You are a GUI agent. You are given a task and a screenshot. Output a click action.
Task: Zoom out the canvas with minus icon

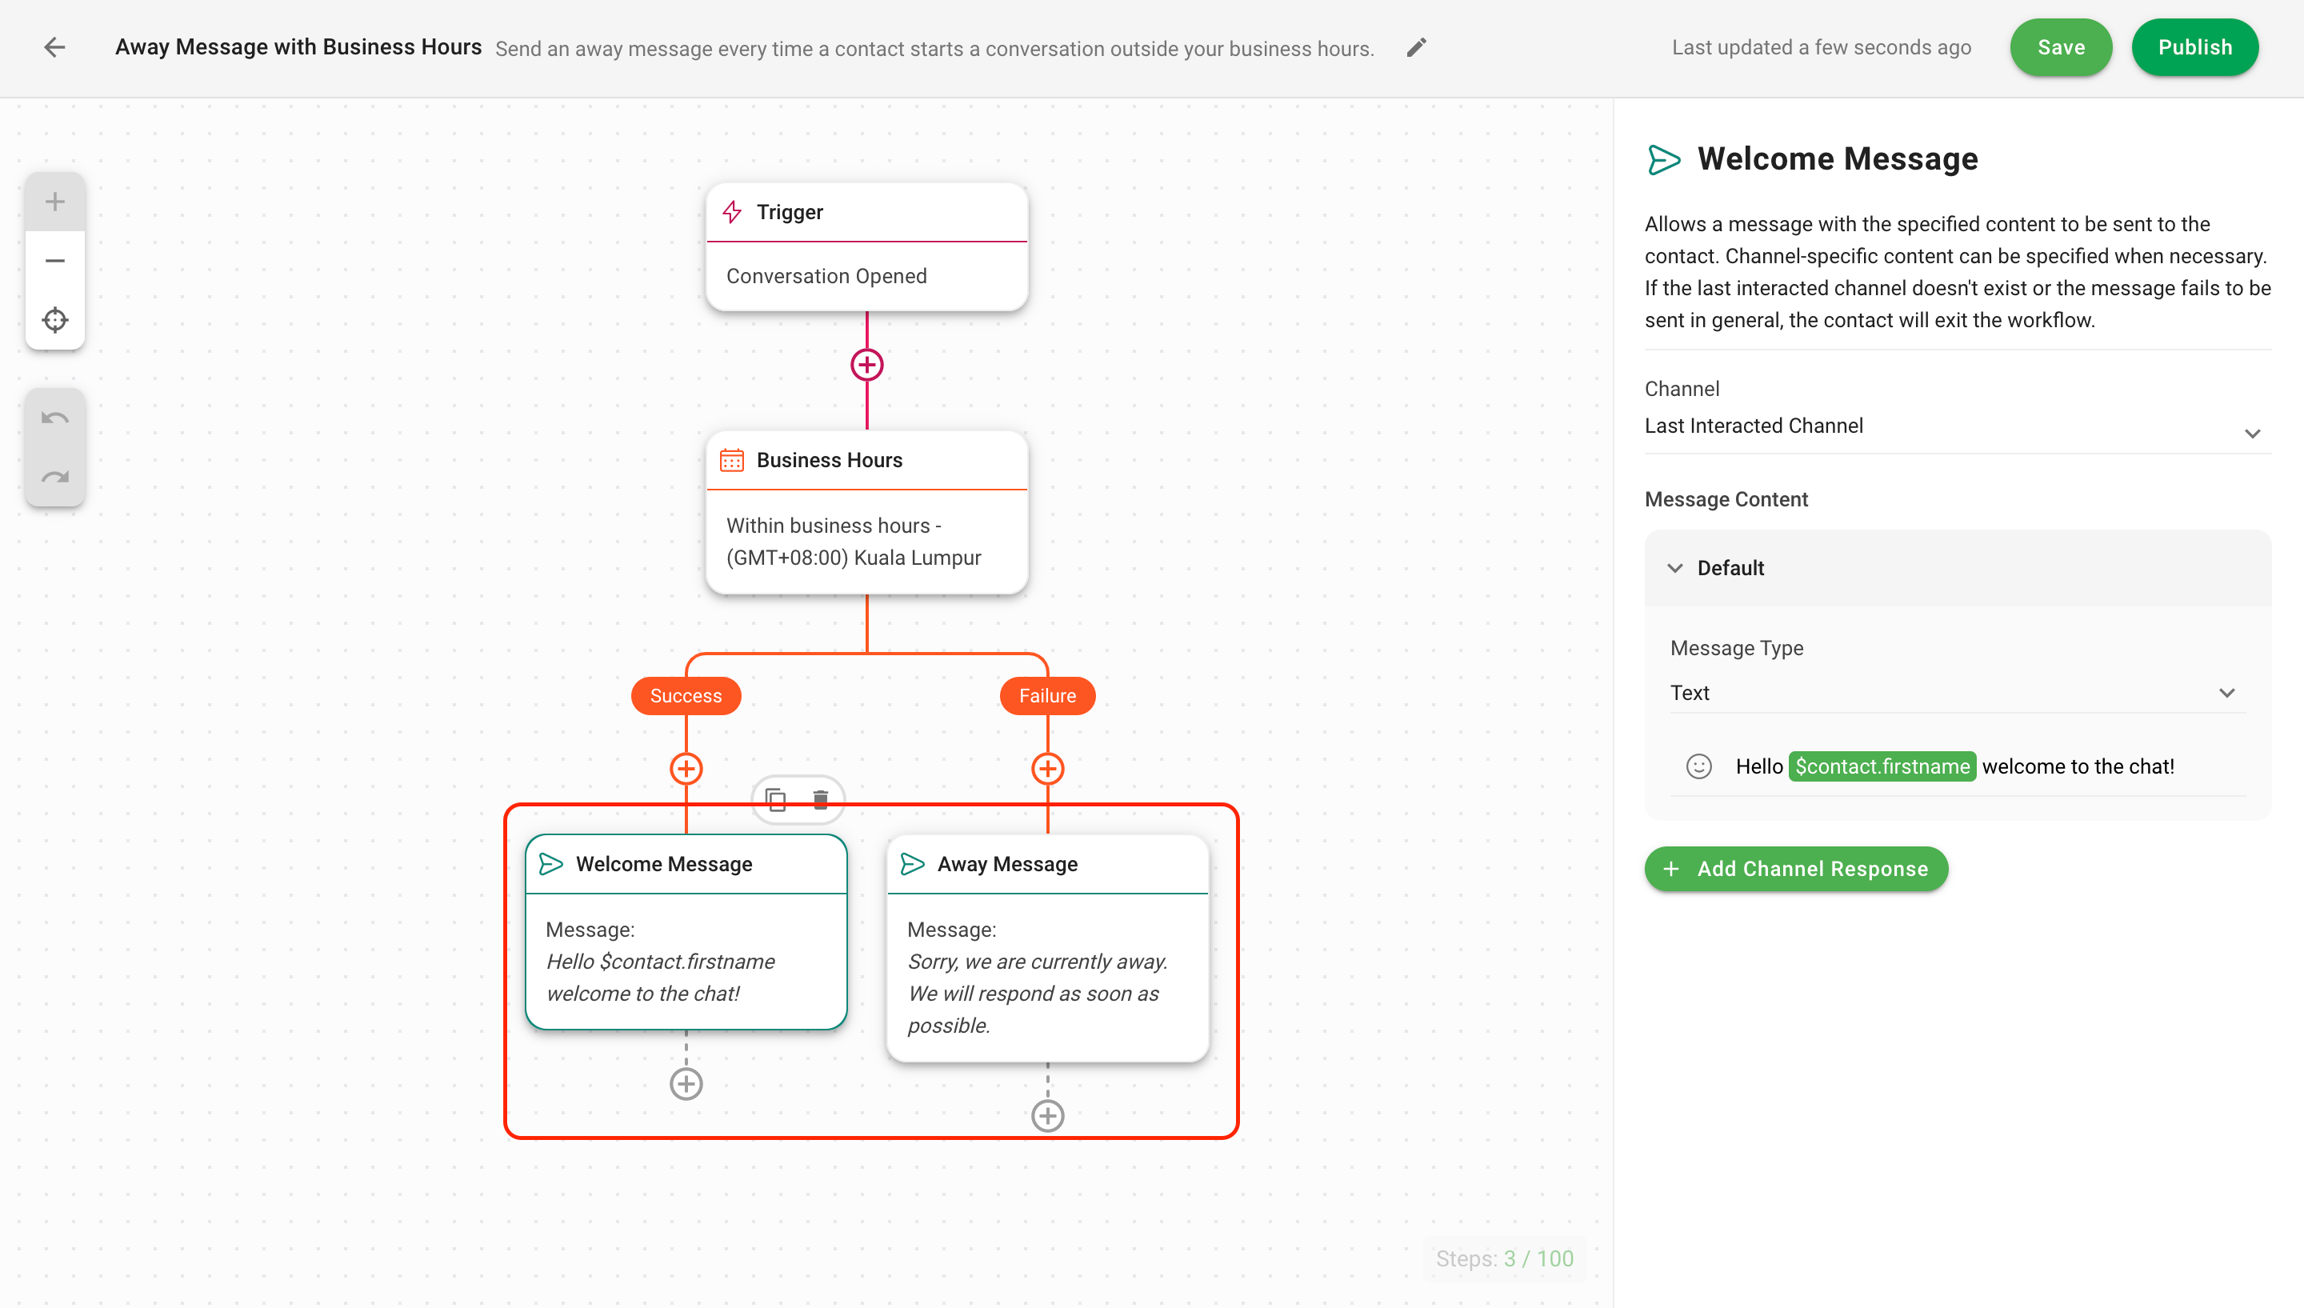pos(55,261)
